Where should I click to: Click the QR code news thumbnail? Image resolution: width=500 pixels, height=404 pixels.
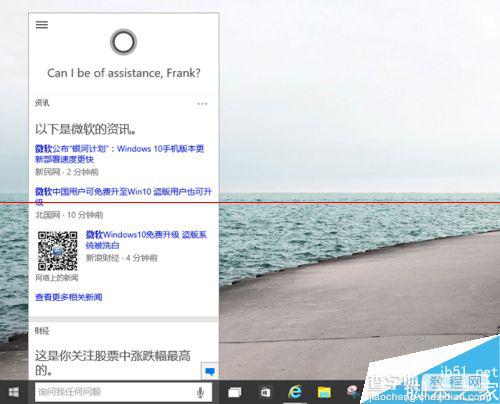(x=57, y=251)
